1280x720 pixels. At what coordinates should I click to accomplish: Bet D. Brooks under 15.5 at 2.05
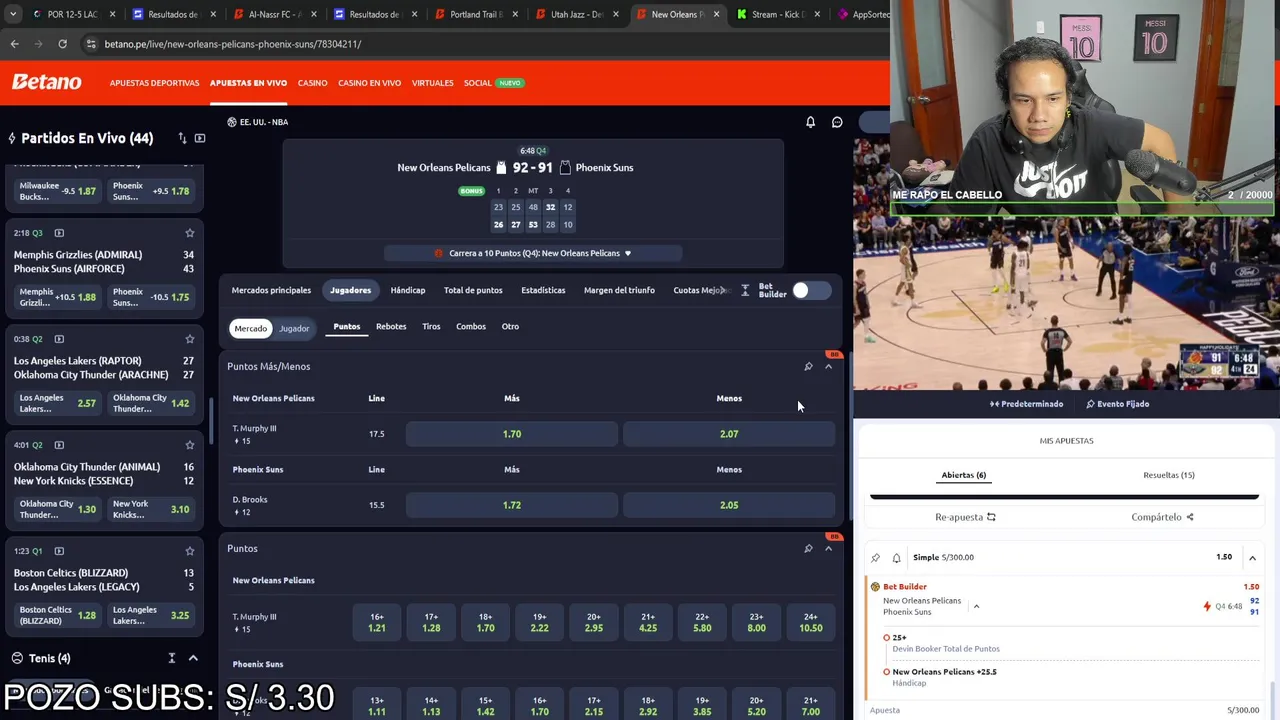point(729,505)
